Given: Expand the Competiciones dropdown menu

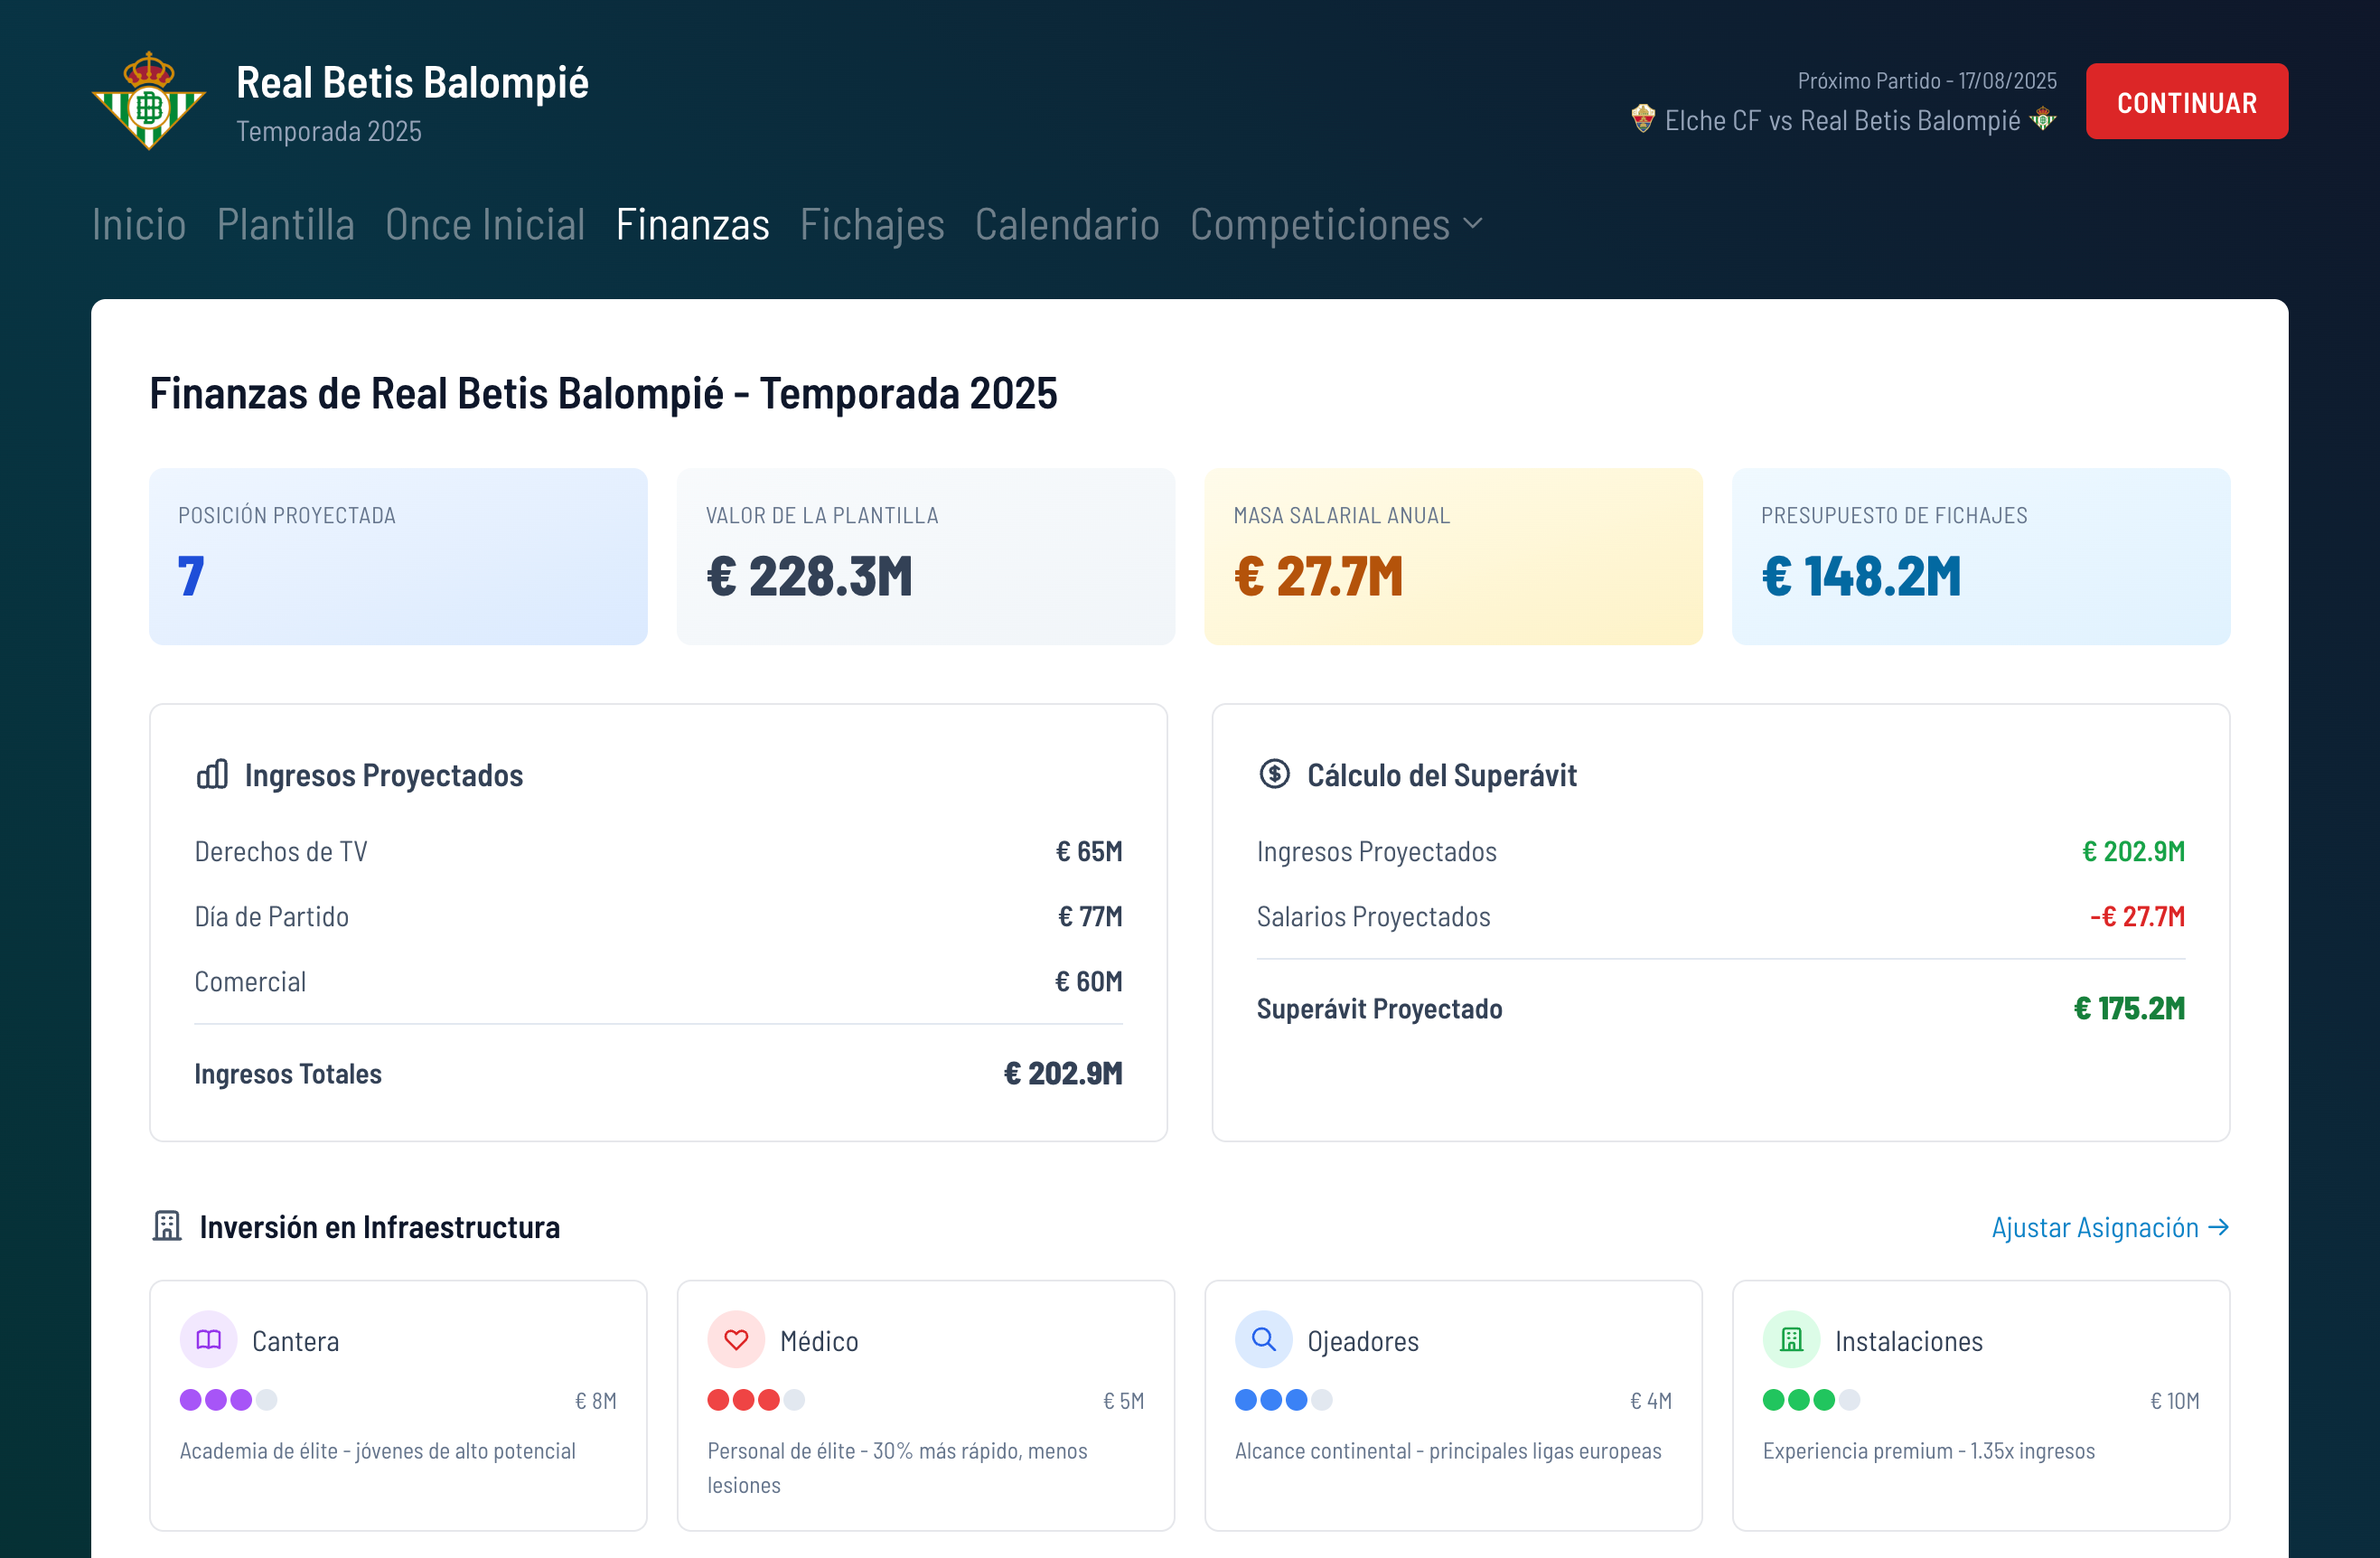Looking at the screenshot, I should pyautogui.click(x=1335, y=225).
